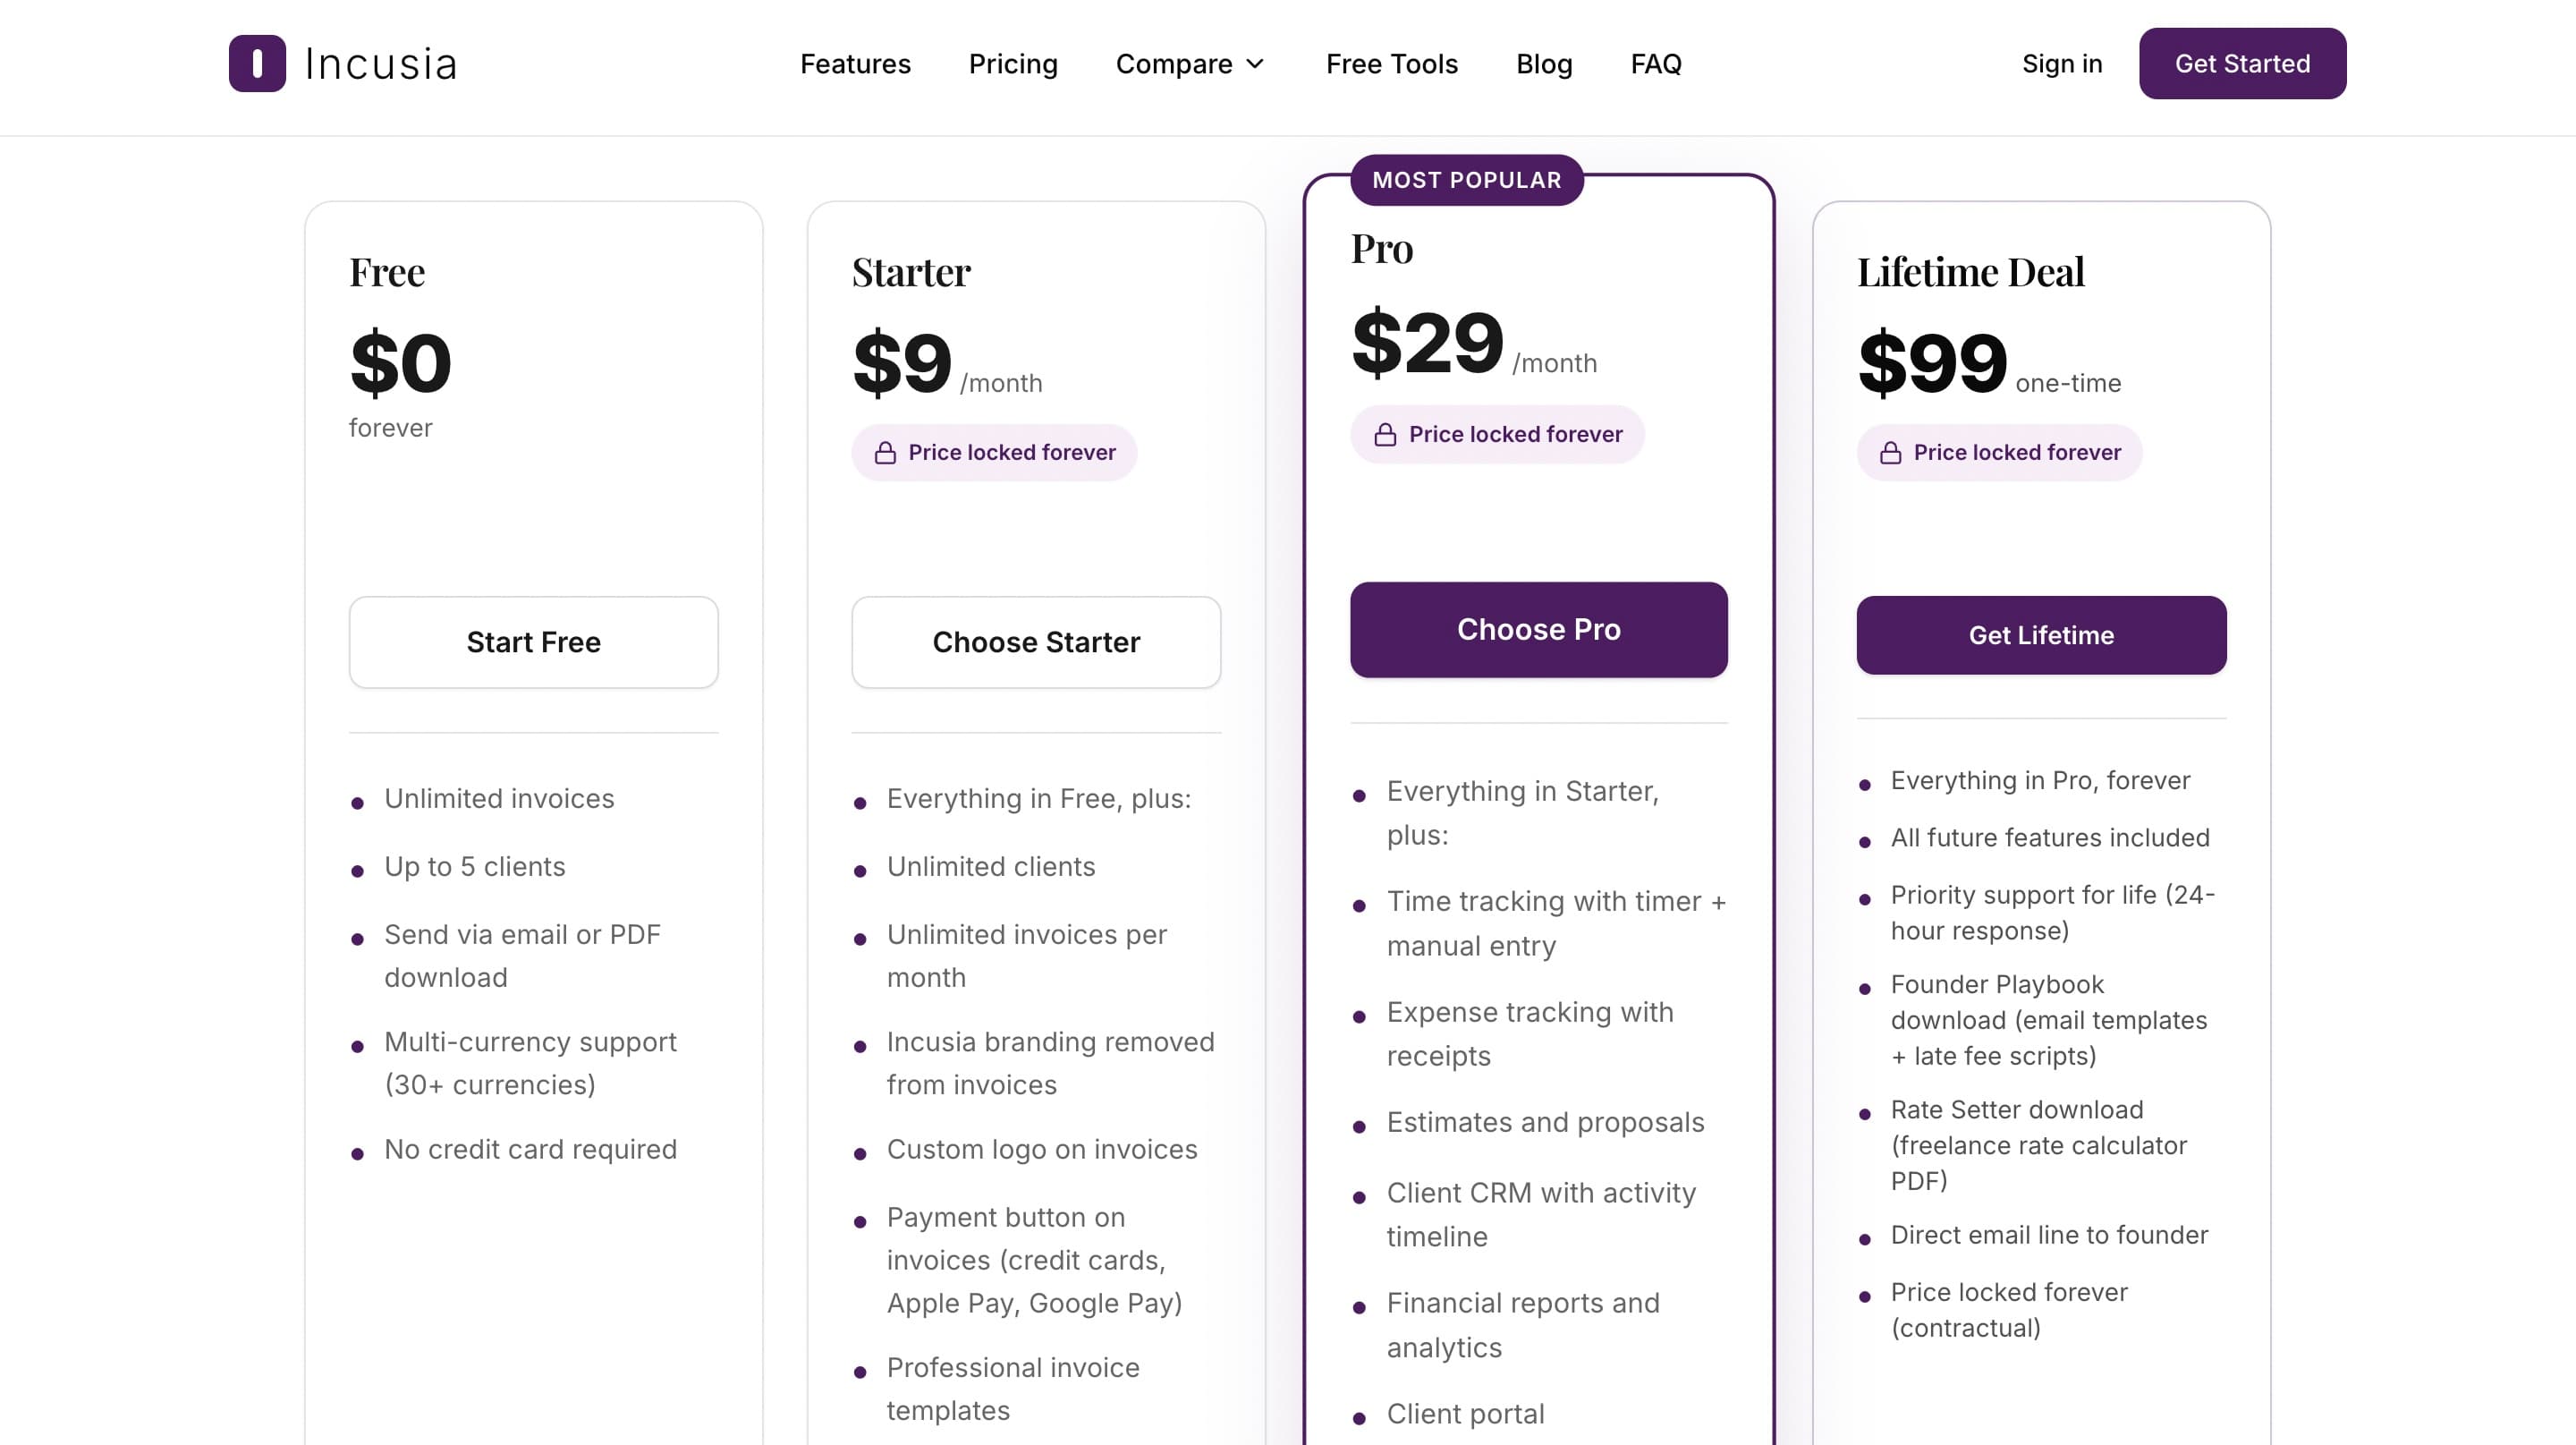2576x1445 pixels.
Task: Visit the Blog page
Action: coord(1544,64)
